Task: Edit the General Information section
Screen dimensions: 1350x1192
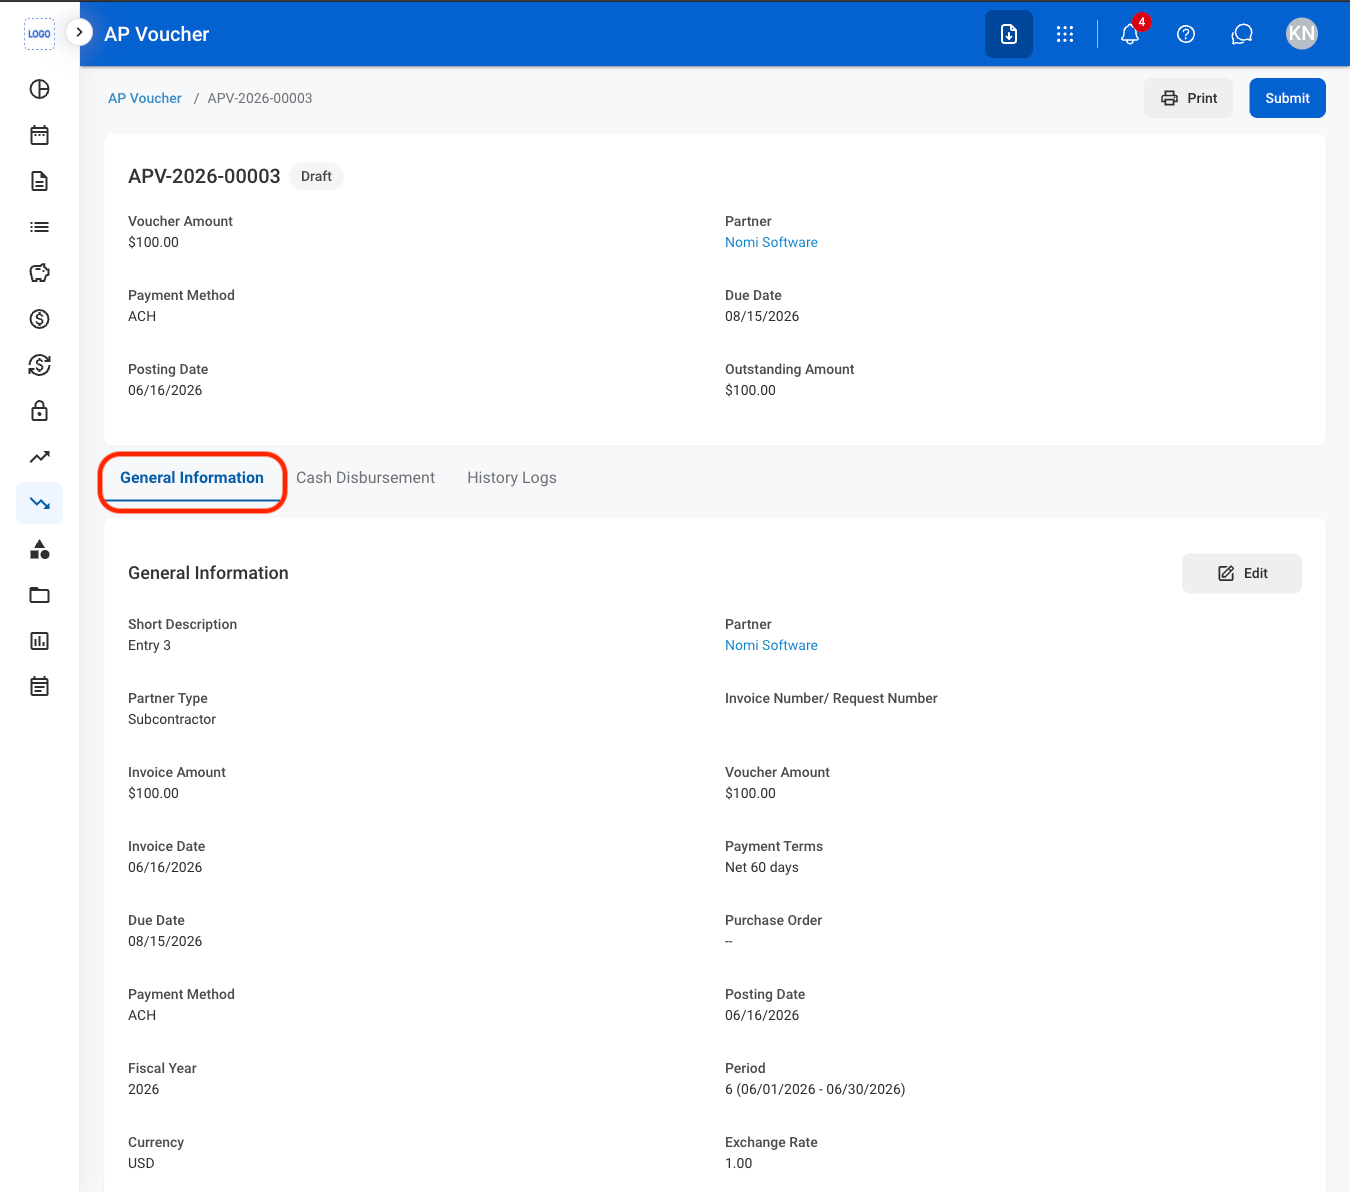Action: 1242,573
